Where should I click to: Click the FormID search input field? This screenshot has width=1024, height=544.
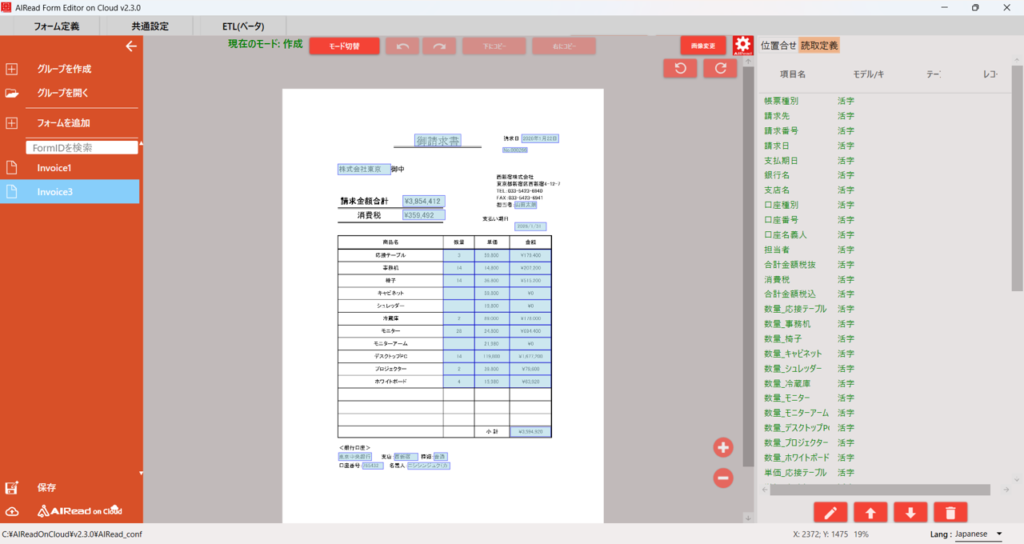82,147
